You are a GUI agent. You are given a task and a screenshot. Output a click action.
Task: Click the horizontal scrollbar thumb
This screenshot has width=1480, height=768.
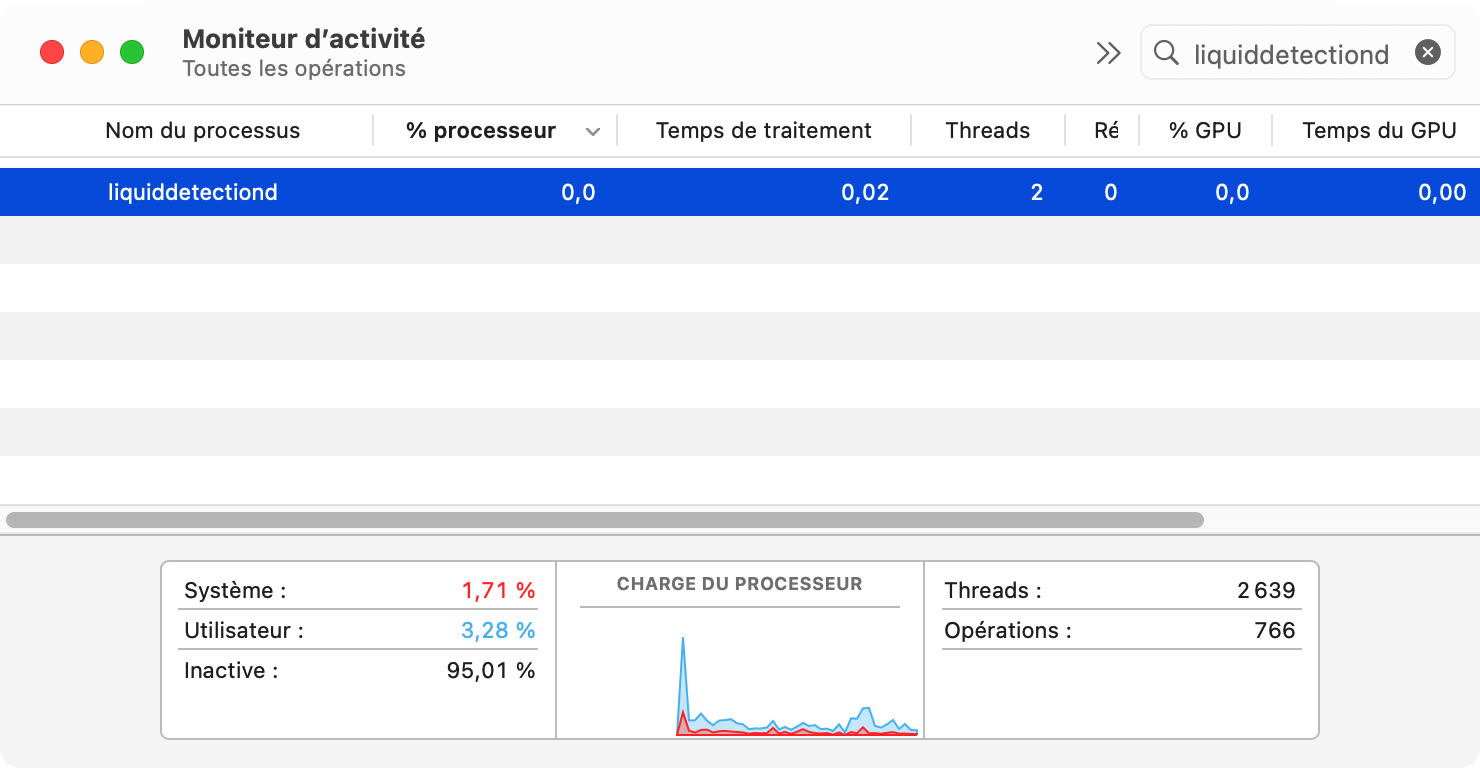pyautogui.click(x=605, y=520)
